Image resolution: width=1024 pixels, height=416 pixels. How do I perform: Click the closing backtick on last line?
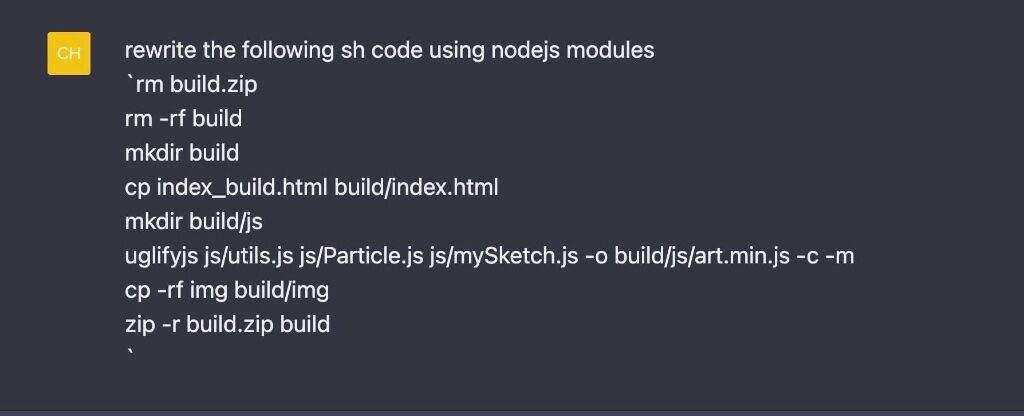click(x=130, y=354)
